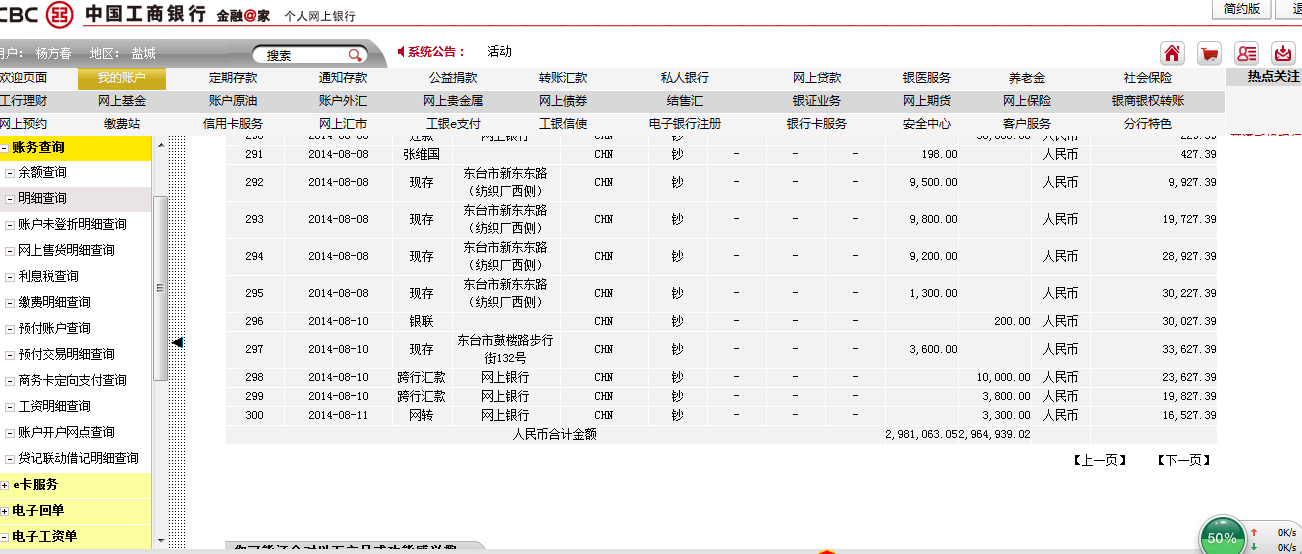Open the 通知存款 menu
Screen dimensions: 1302x554
[343, 78]
